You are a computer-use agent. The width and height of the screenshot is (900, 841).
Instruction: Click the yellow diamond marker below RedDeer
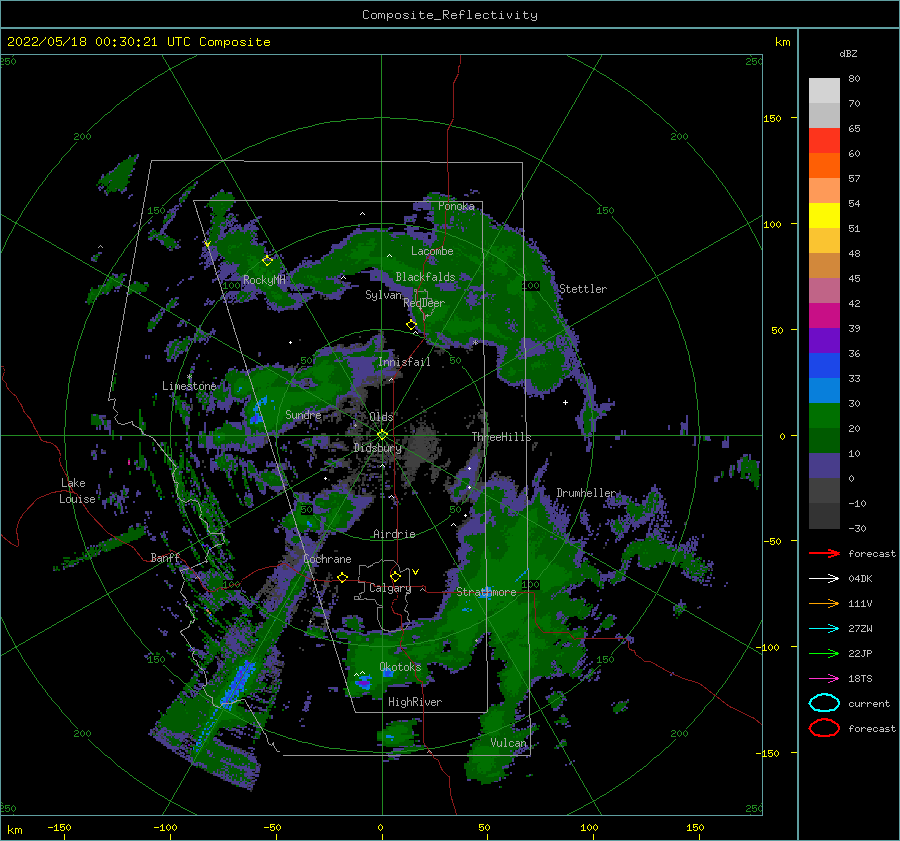[411, 325]
